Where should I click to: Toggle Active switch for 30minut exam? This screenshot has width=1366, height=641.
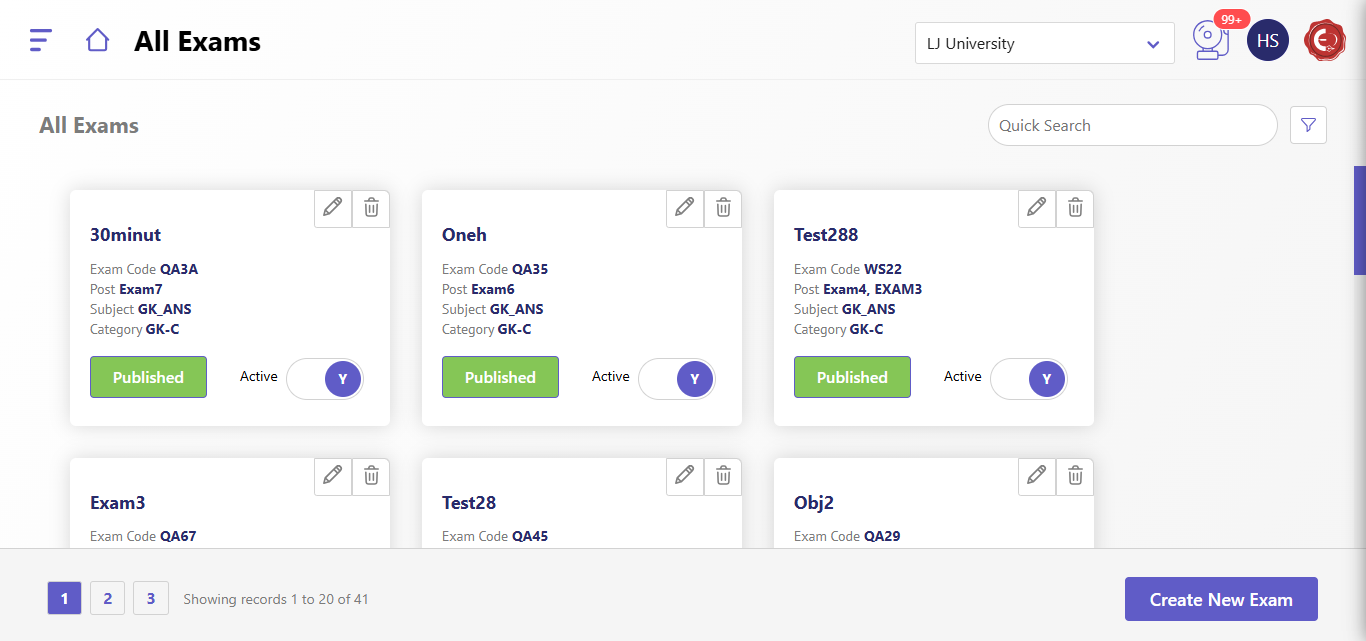pos(325,379)
